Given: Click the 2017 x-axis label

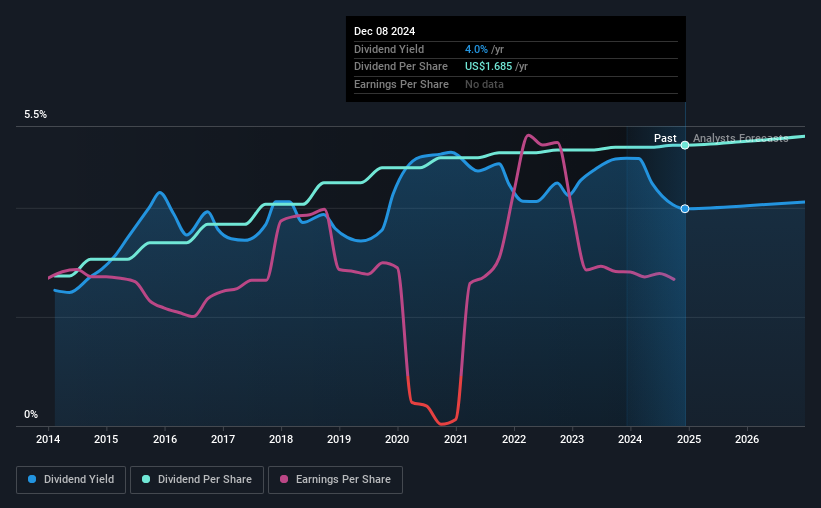Looking at the screenshot, I should tap(223, 439).
